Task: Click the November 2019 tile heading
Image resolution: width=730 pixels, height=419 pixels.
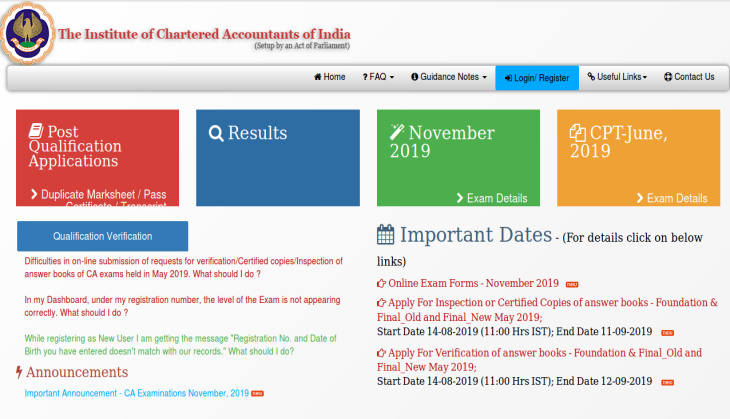Action: 442,142
